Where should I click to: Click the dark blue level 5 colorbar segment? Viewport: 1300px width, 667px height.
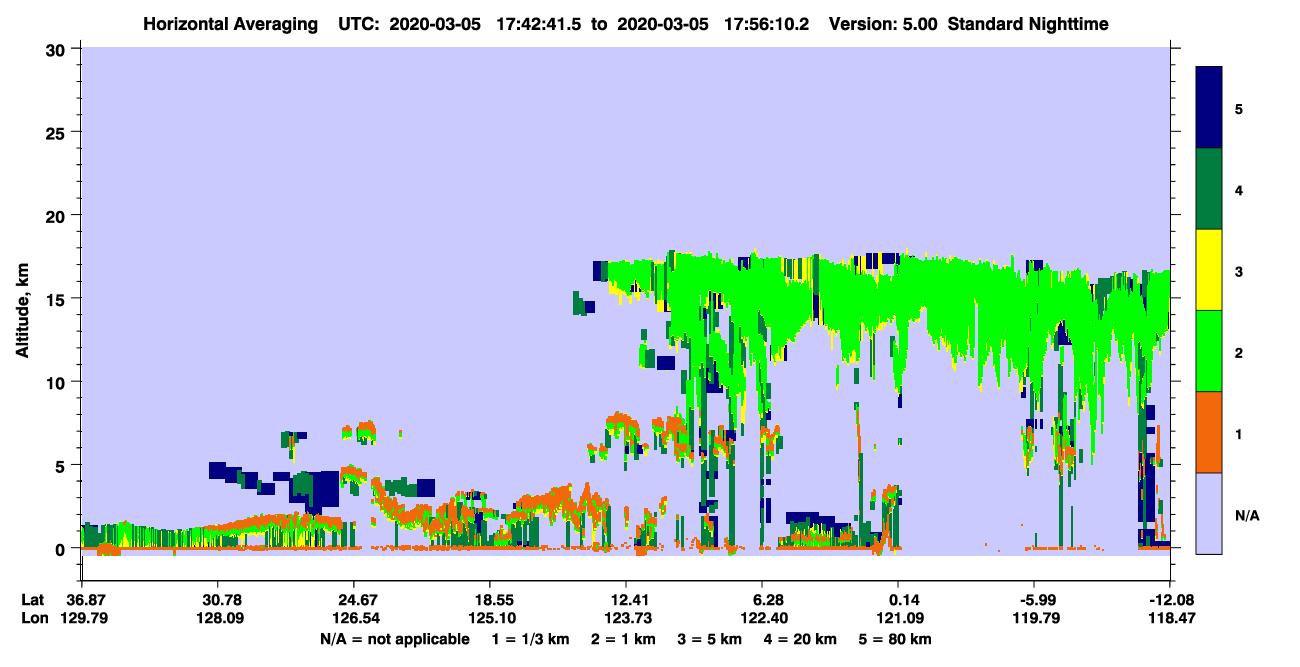click(1209, 108)
